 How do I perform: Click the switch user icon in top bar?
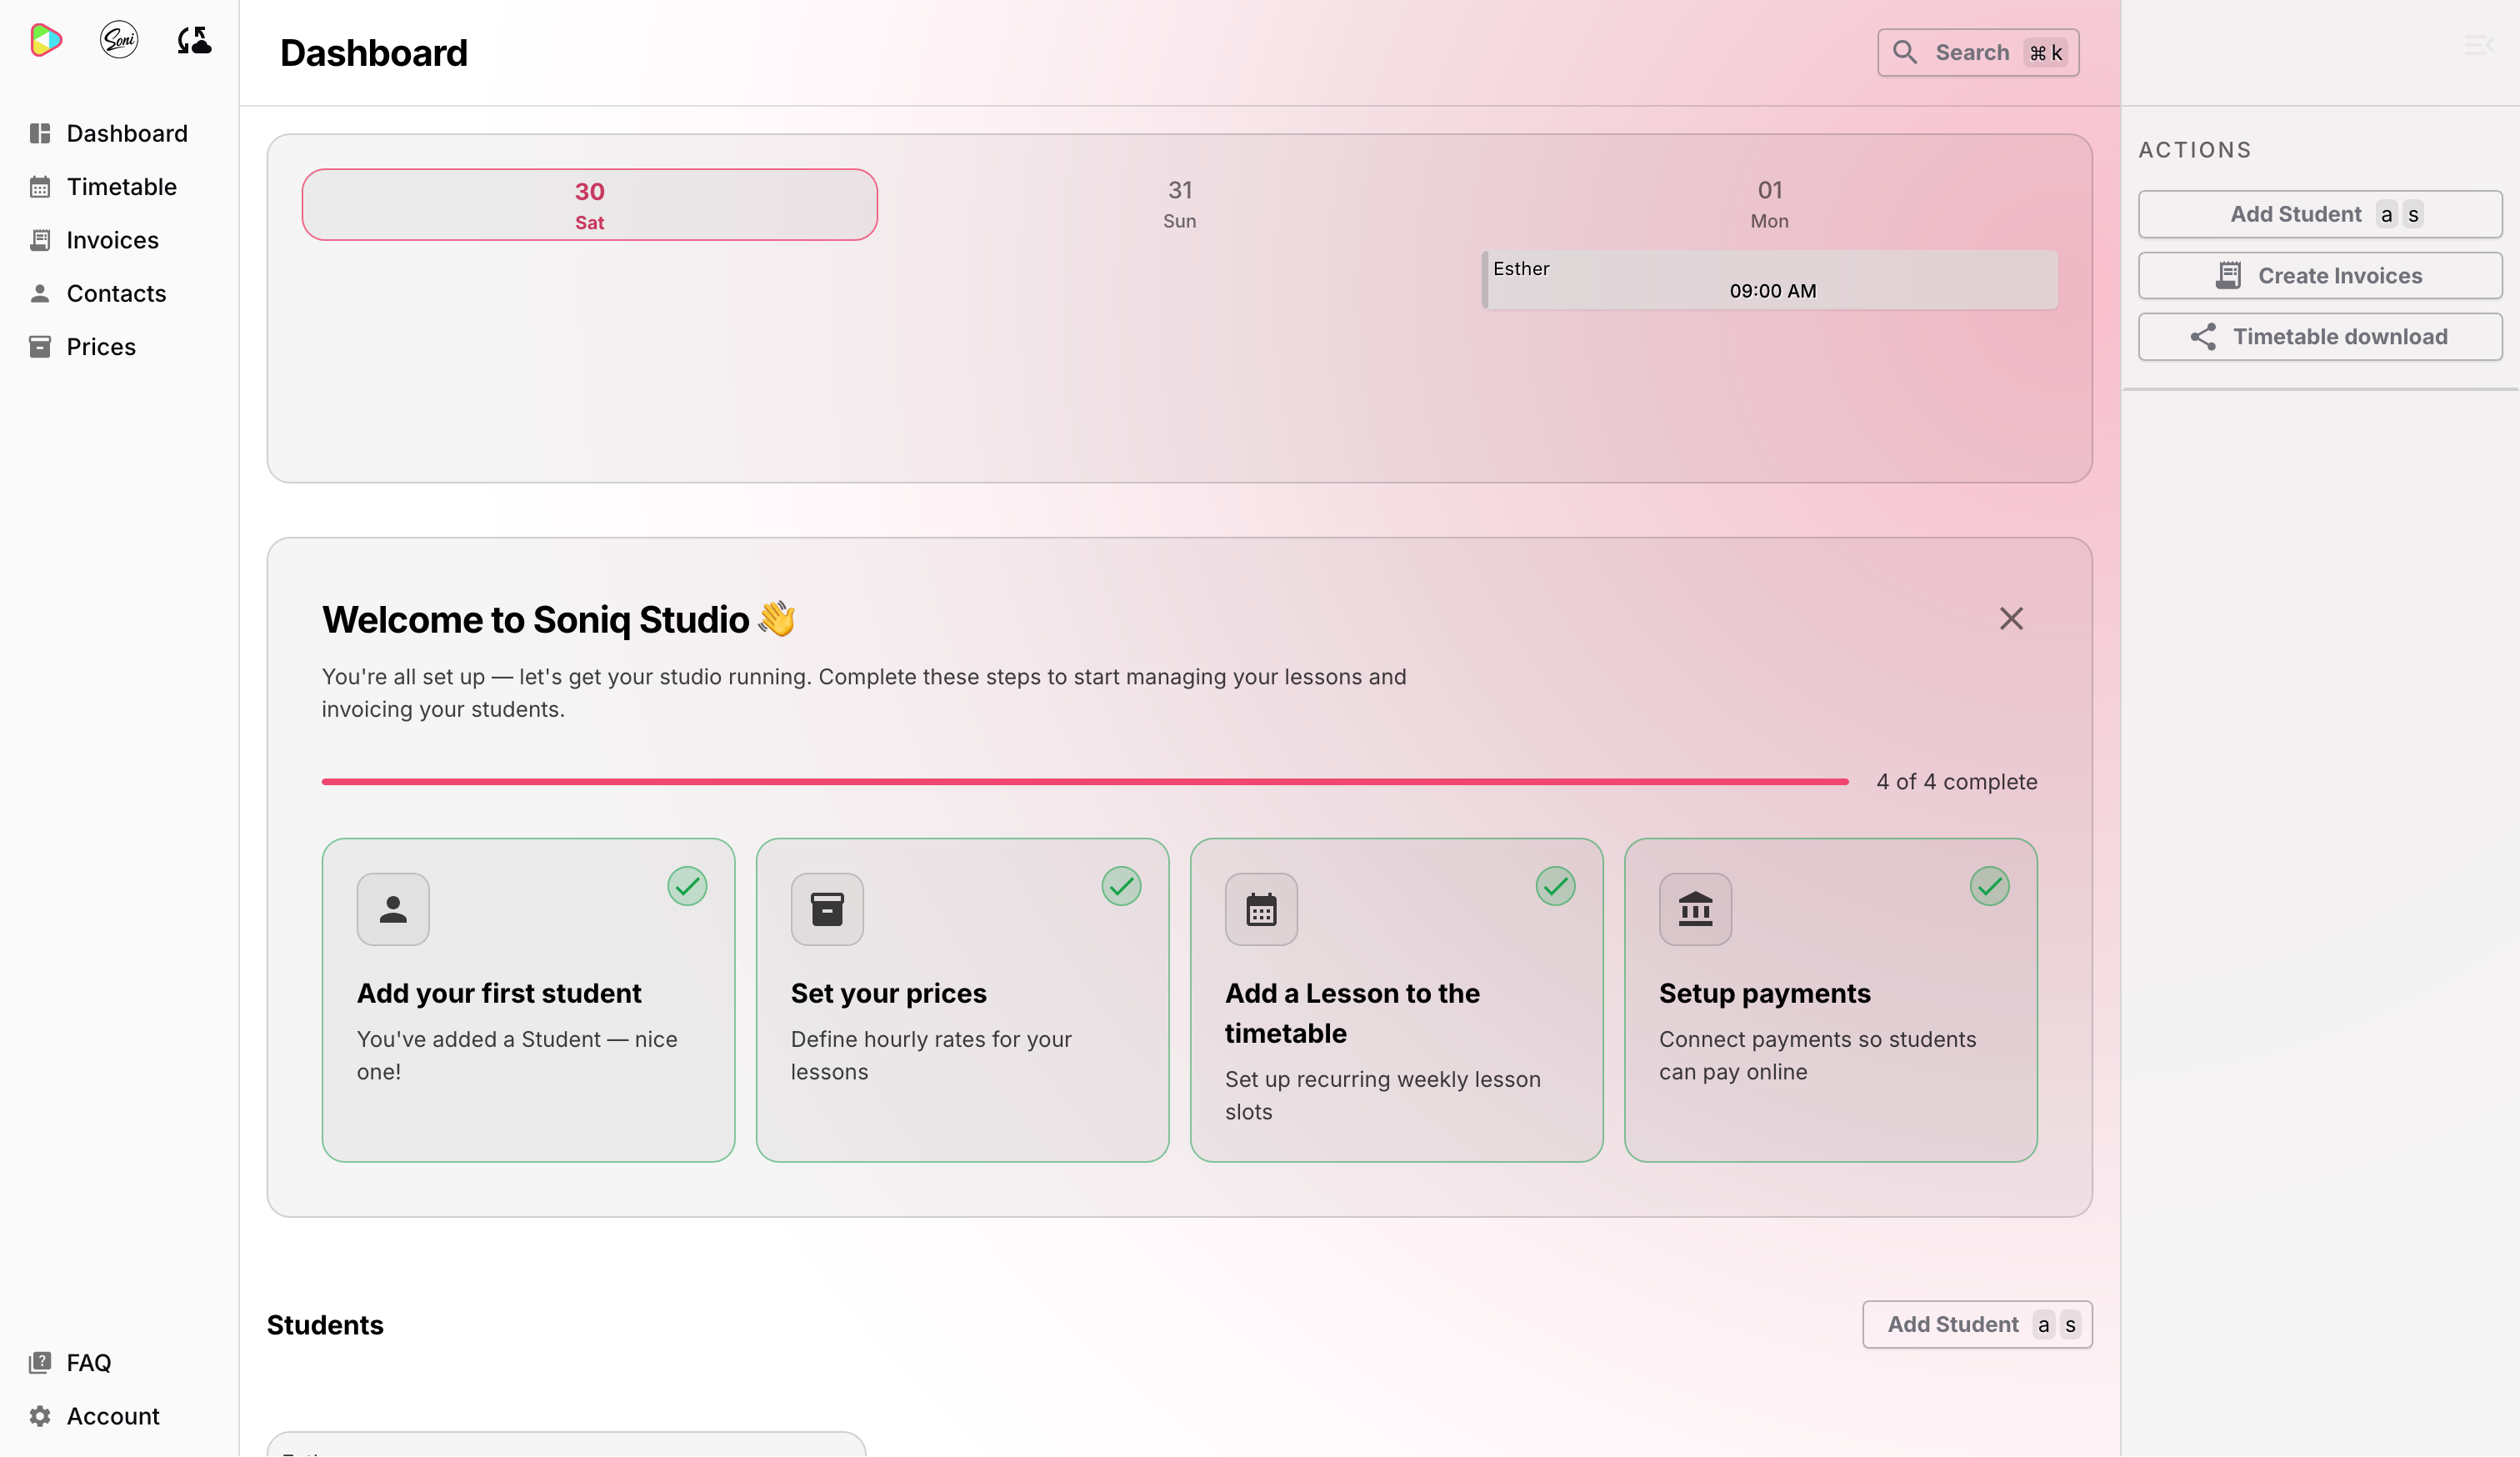[x=194, y=40]
